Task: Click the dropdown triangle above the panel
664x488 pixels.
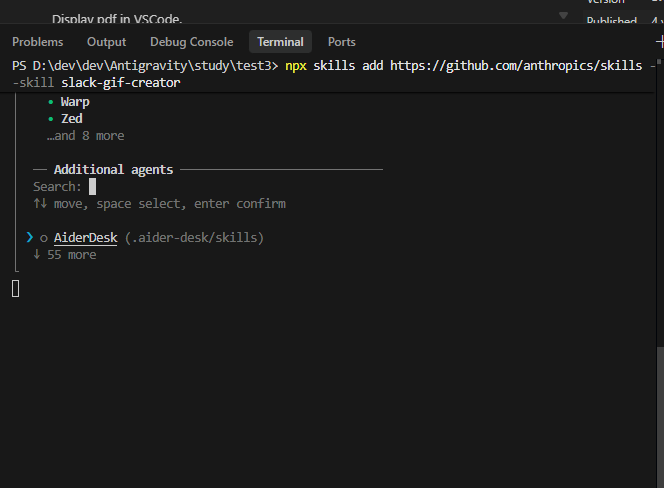Action: (x=563, y=16)
